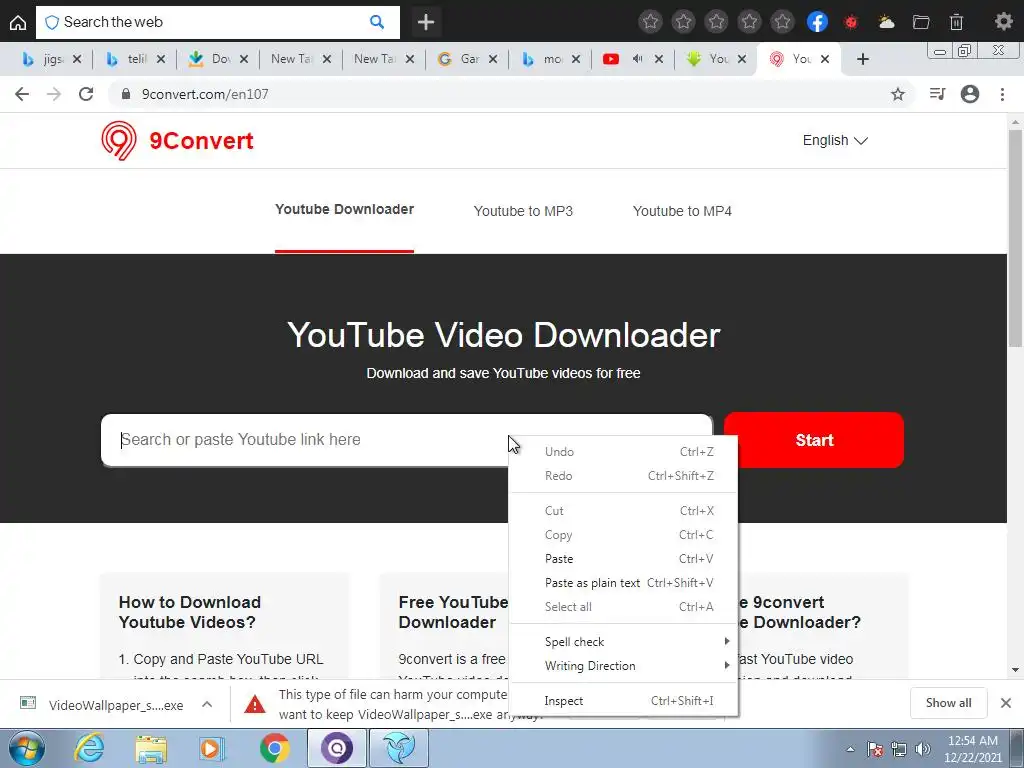
Task: Expand Writing Direction submenu
Action: (x=624, y=666)
